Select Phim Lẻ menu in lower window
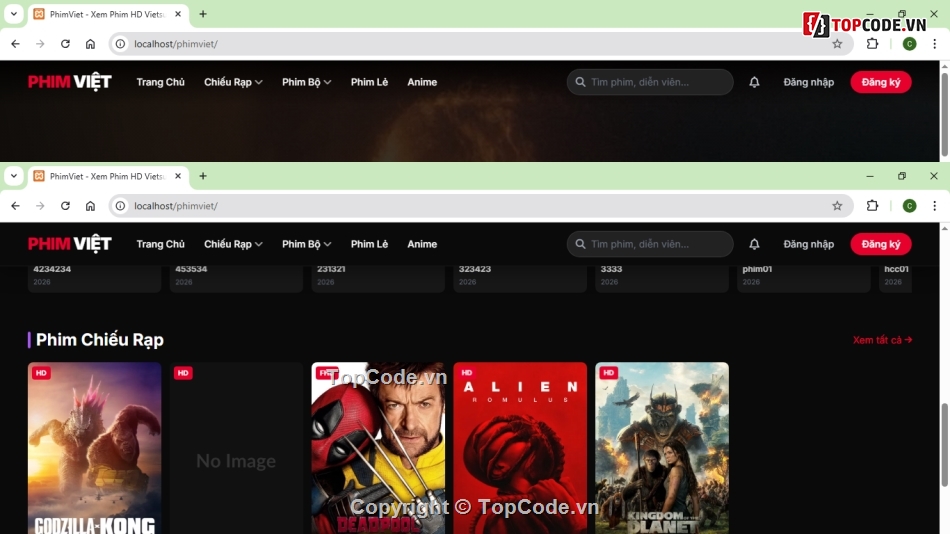This screenshot has width=950, height=534. point(370,244)
